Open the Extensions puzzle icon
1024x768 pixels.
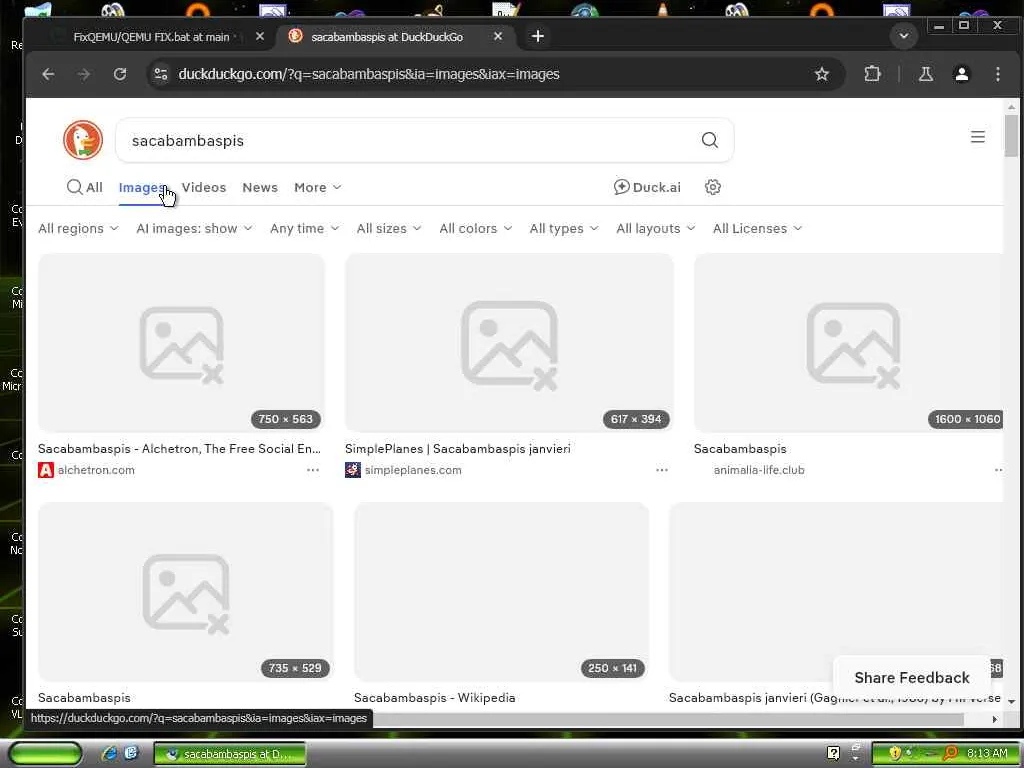tap(872, 74)
